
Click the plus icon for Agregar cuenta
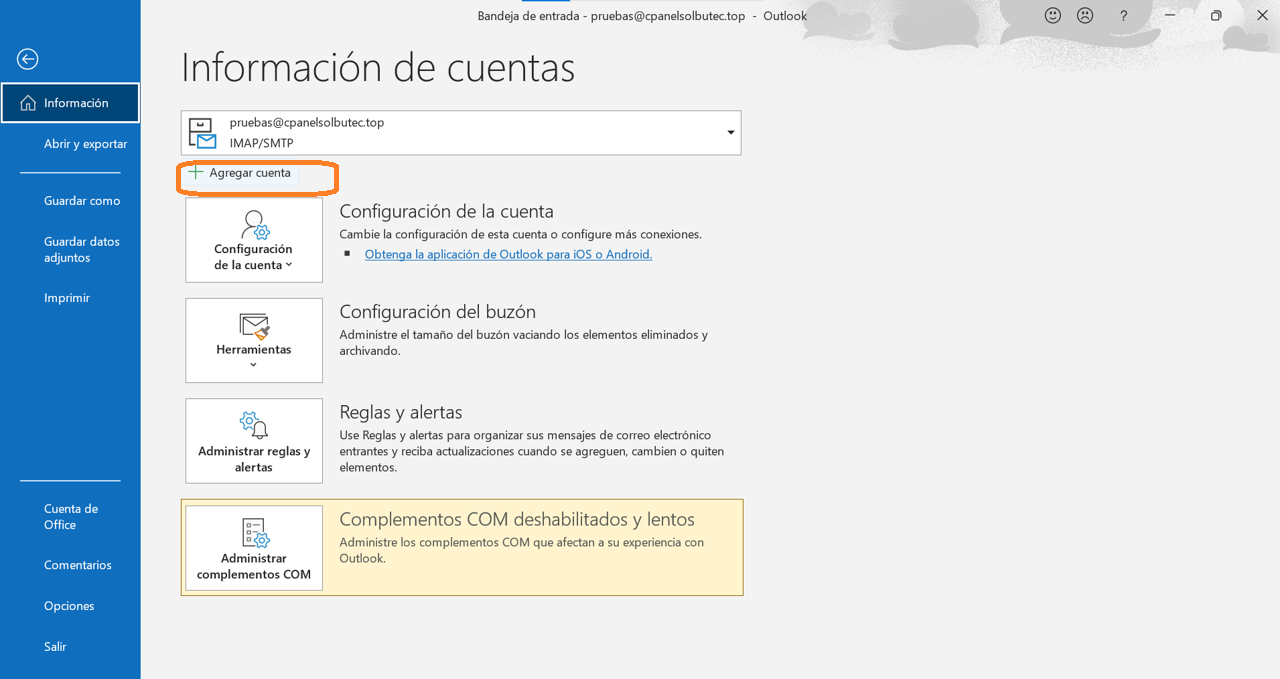(x=196, y=172)
